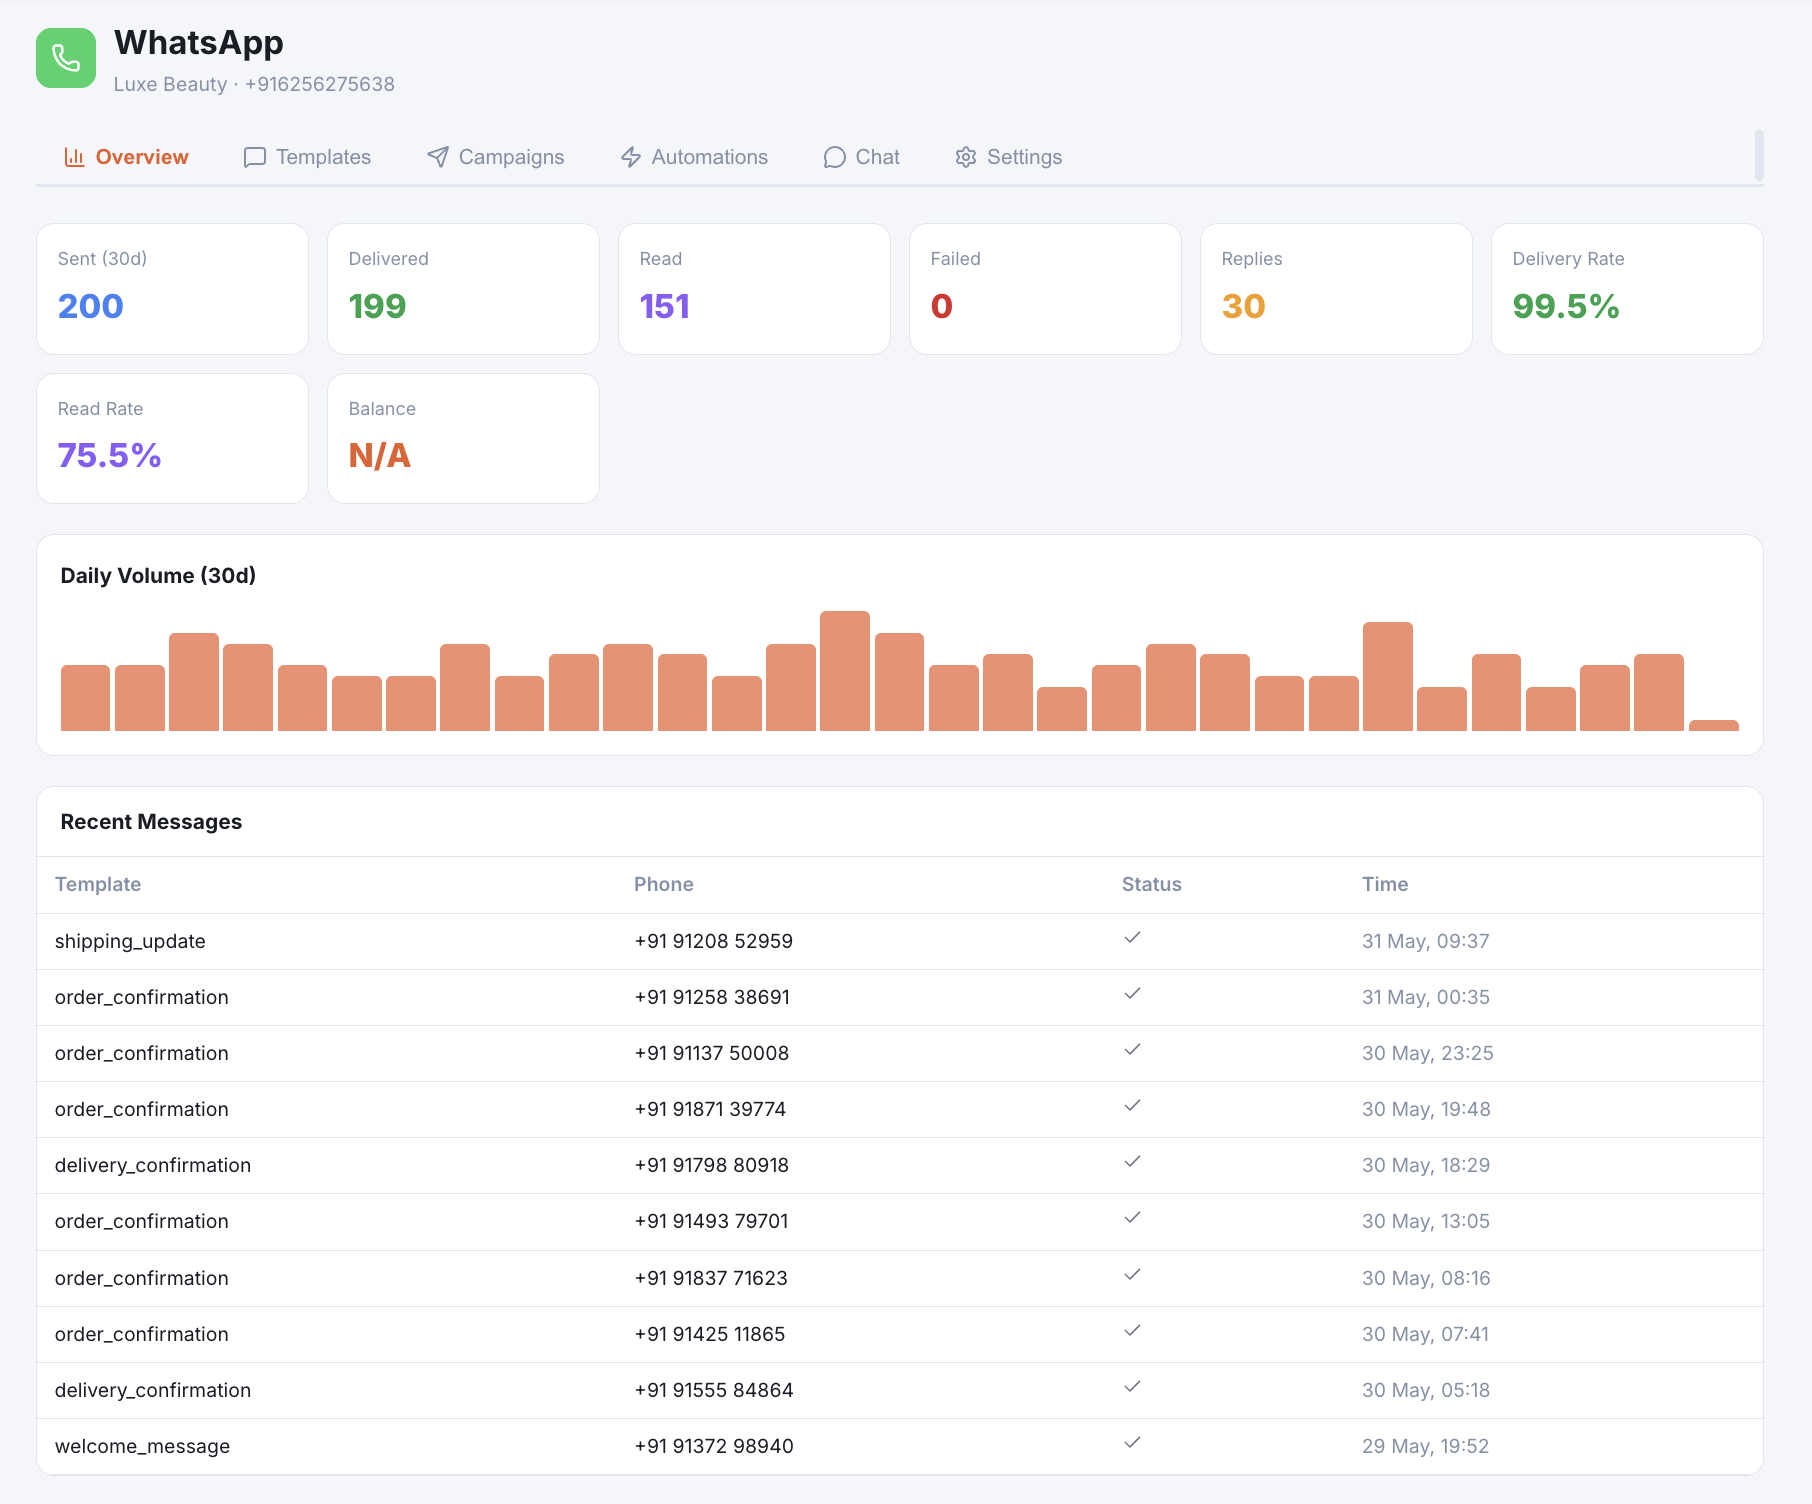Click the Delivery Rate 99.5% card

pyautogui.click(x=1627, y=289)
